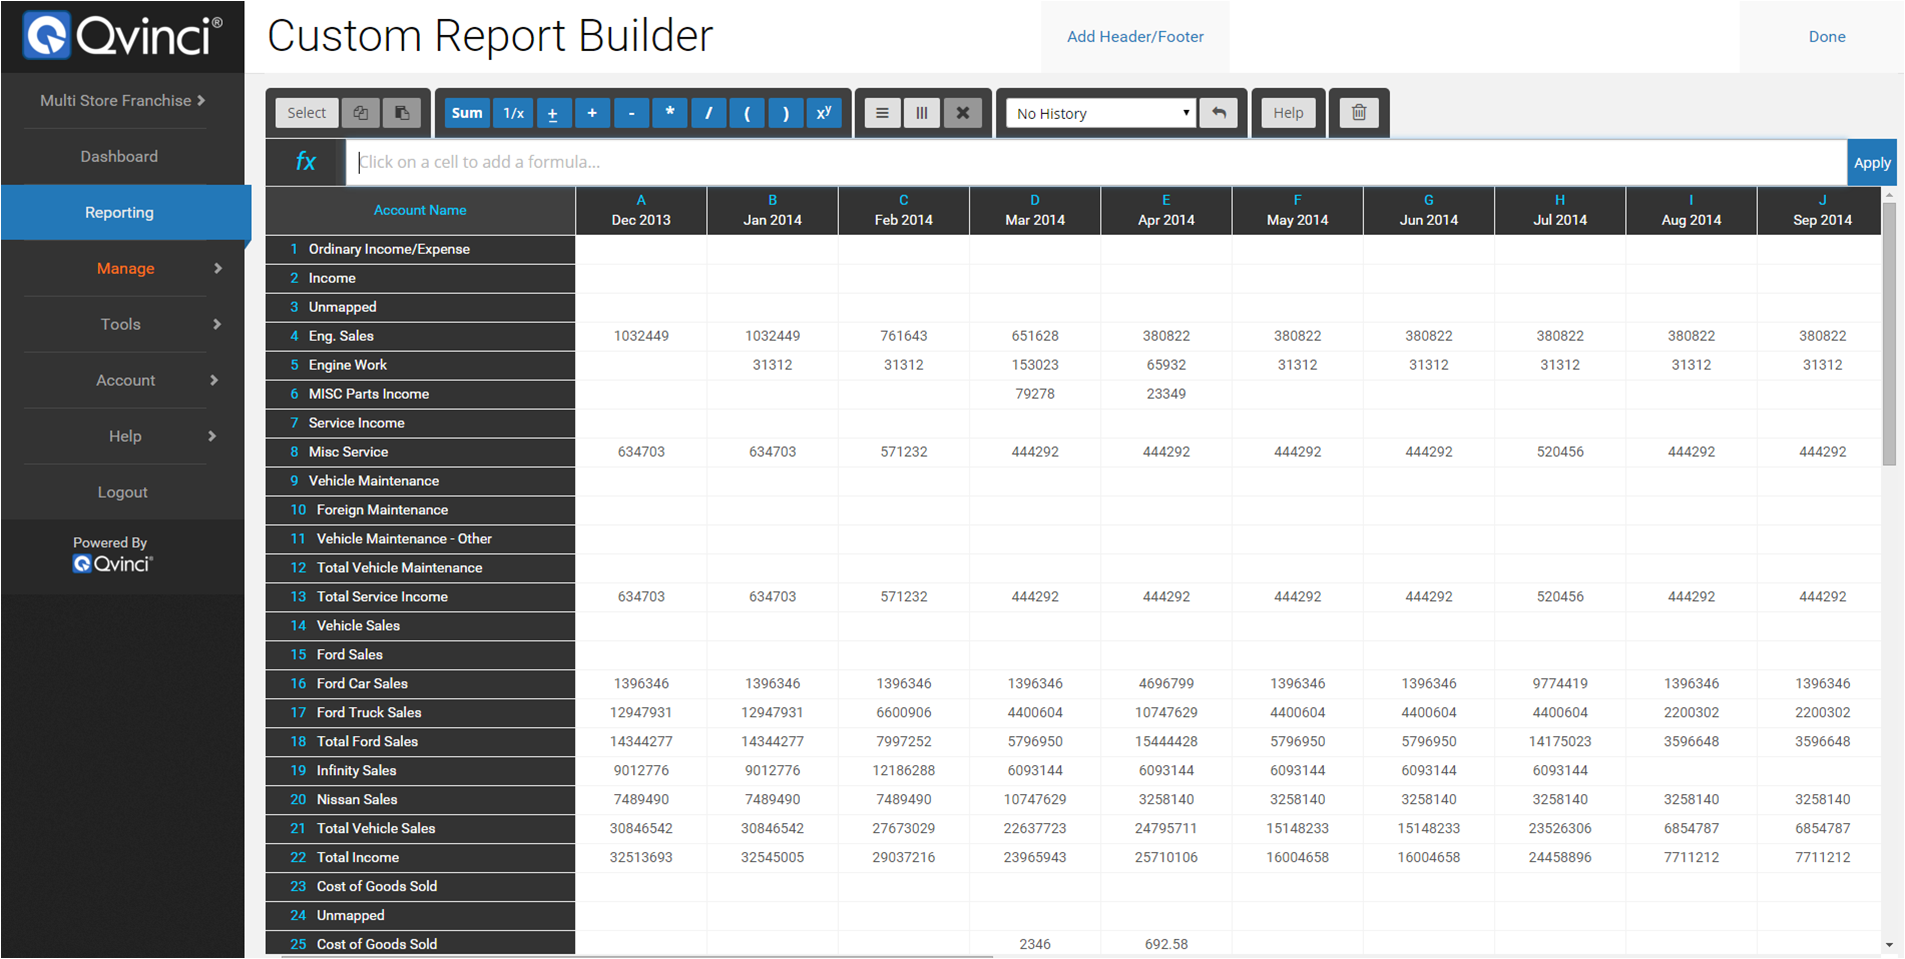This screenshot has height=959, width=1905.
Task: Click the power (x^y) operator button
Action: (x=824, y=113)
